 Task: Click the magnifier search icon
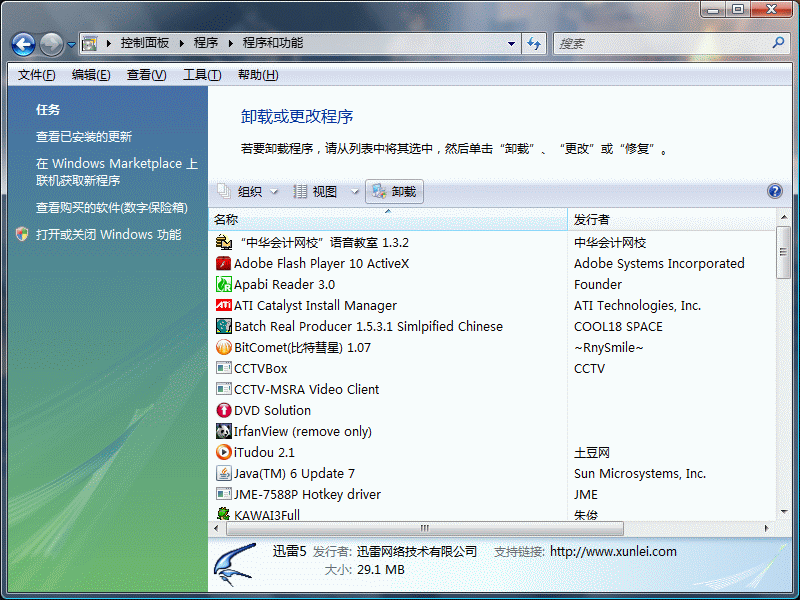click(778, 43)
